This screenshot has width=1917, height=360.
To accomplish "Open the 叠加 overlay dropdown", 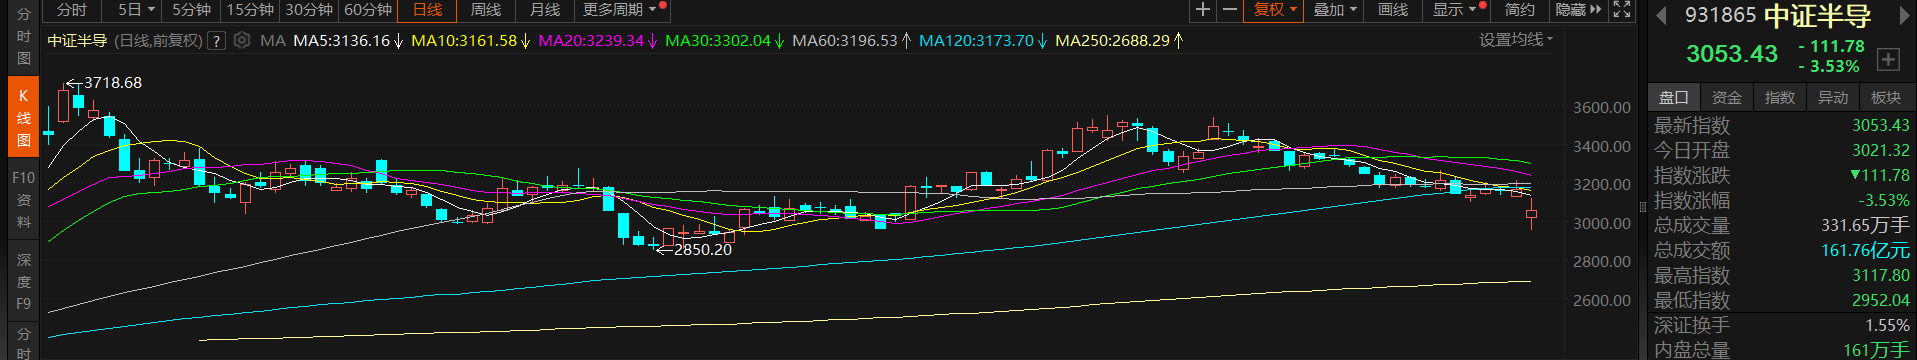I will tap(1334, 10).
